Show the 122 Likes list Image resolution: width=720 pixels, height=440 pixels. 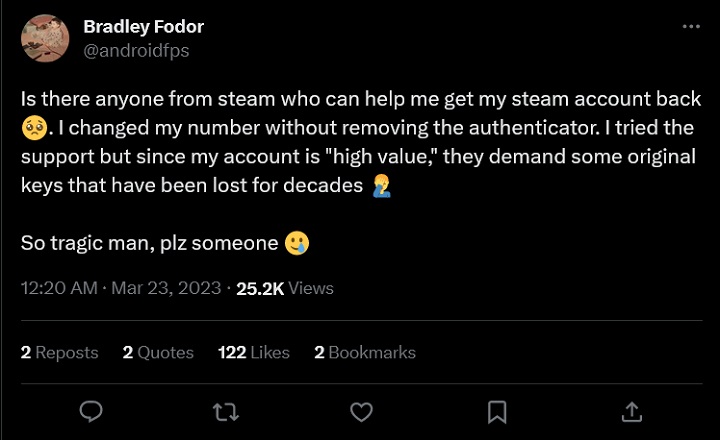[253, 352]
